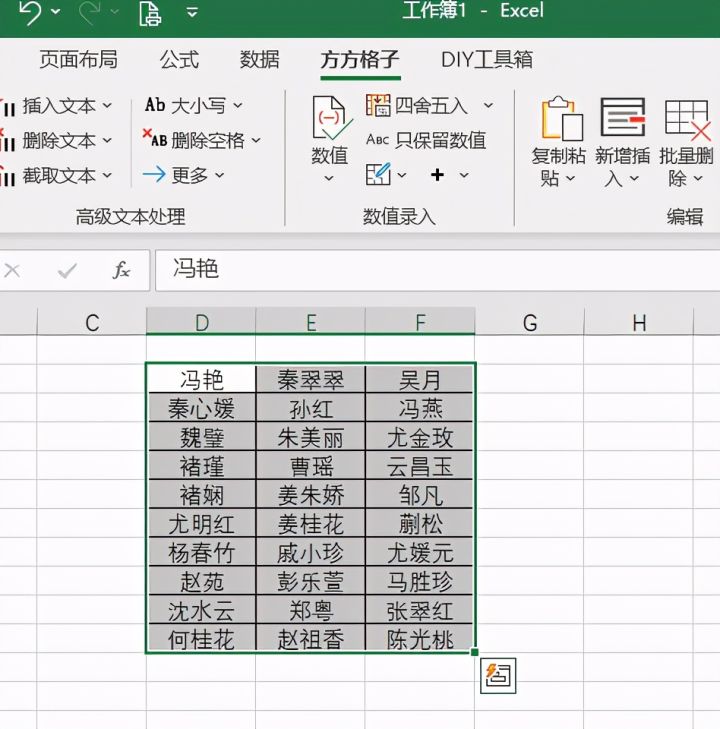Select cell containing 陈光桃
720x729 pixels.
[419, 638]
